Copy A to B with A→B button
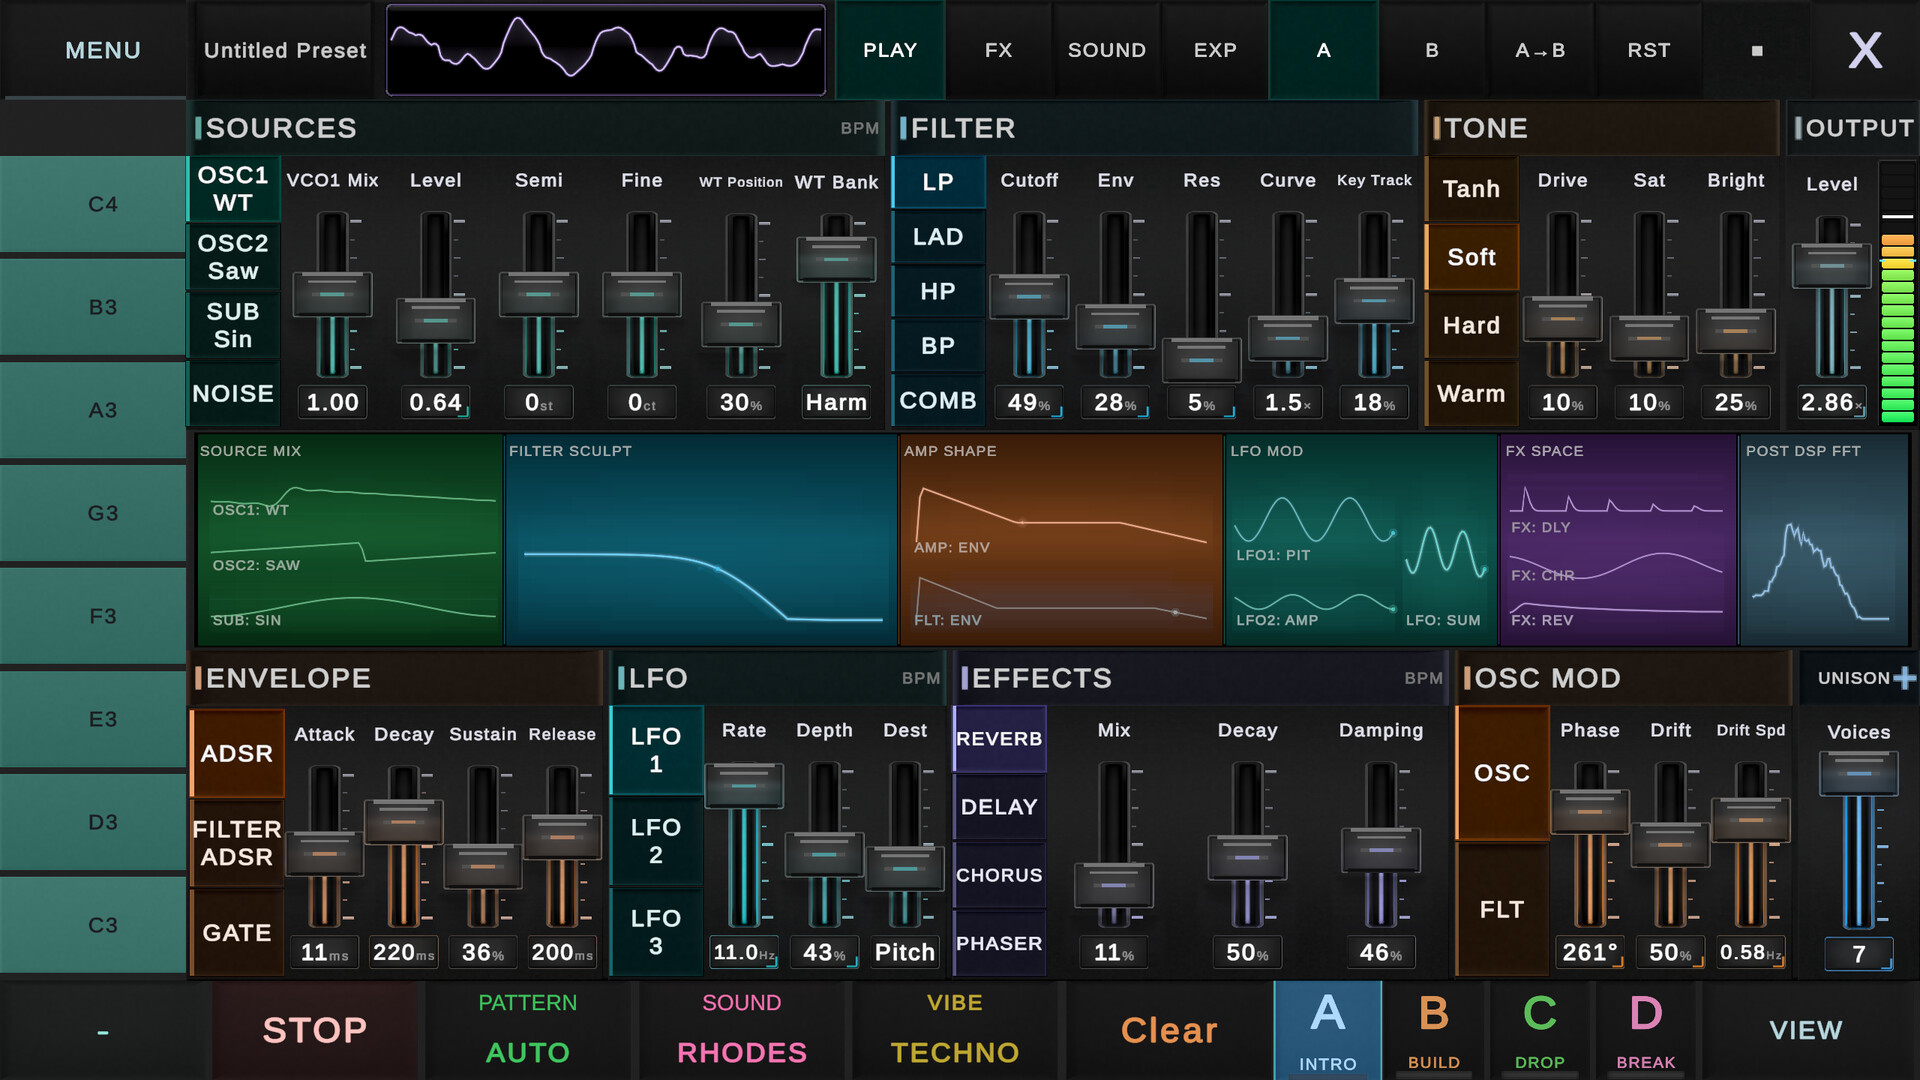The width and height of the screenshot is (1920, 1080). (1540, 50)
